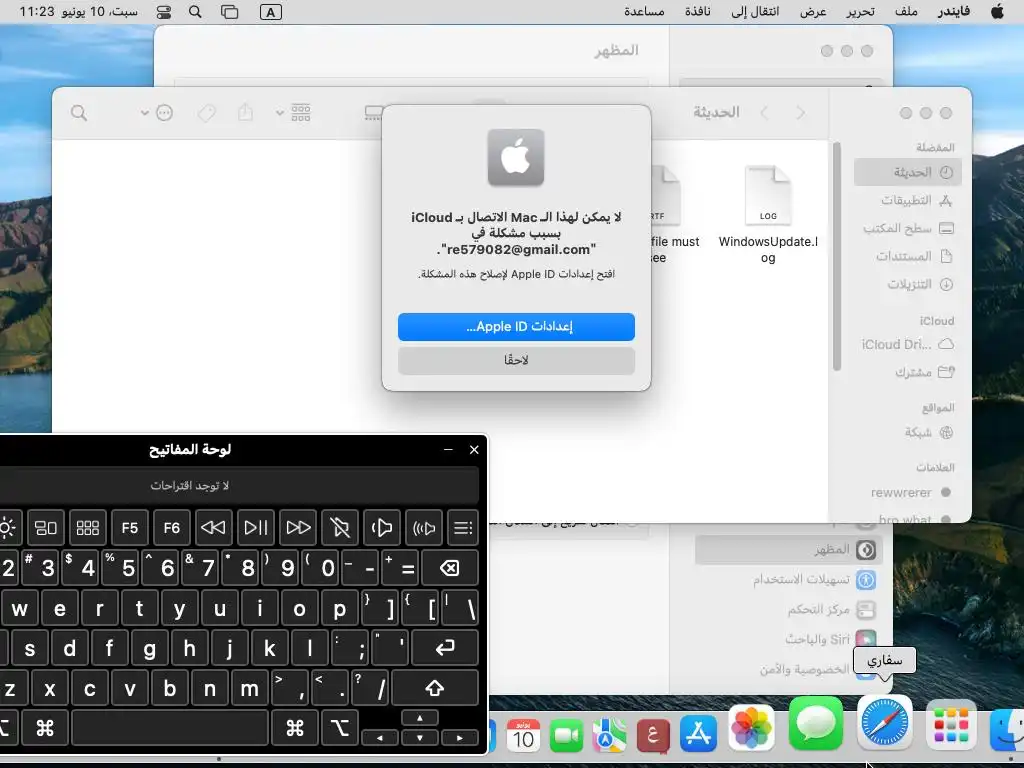Screen dimensions: 1024x768
Task: Open التطبيقات (Applications) in Finder sidebar
Action: click(x=908, y=200)
